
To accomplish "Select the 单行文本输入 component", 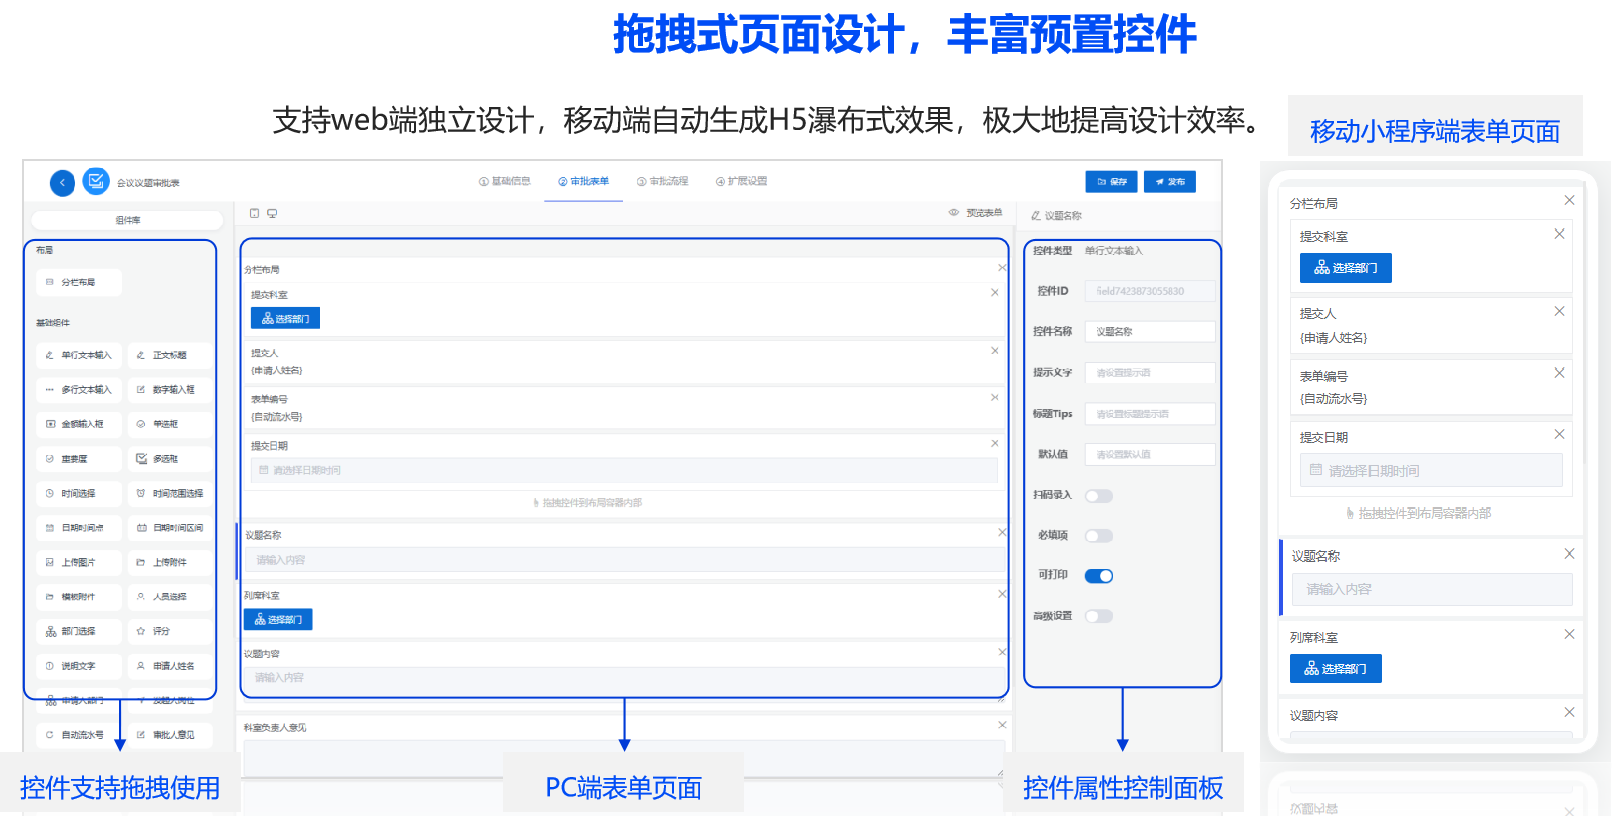I will pyautogui.click(x=79, y=355).
